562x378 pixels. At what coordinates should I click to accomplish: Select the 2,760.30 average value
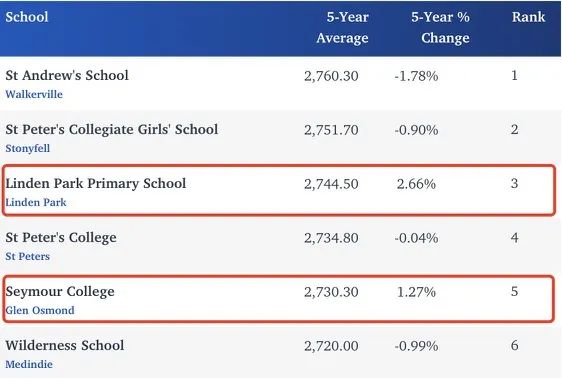coord(331,76)
